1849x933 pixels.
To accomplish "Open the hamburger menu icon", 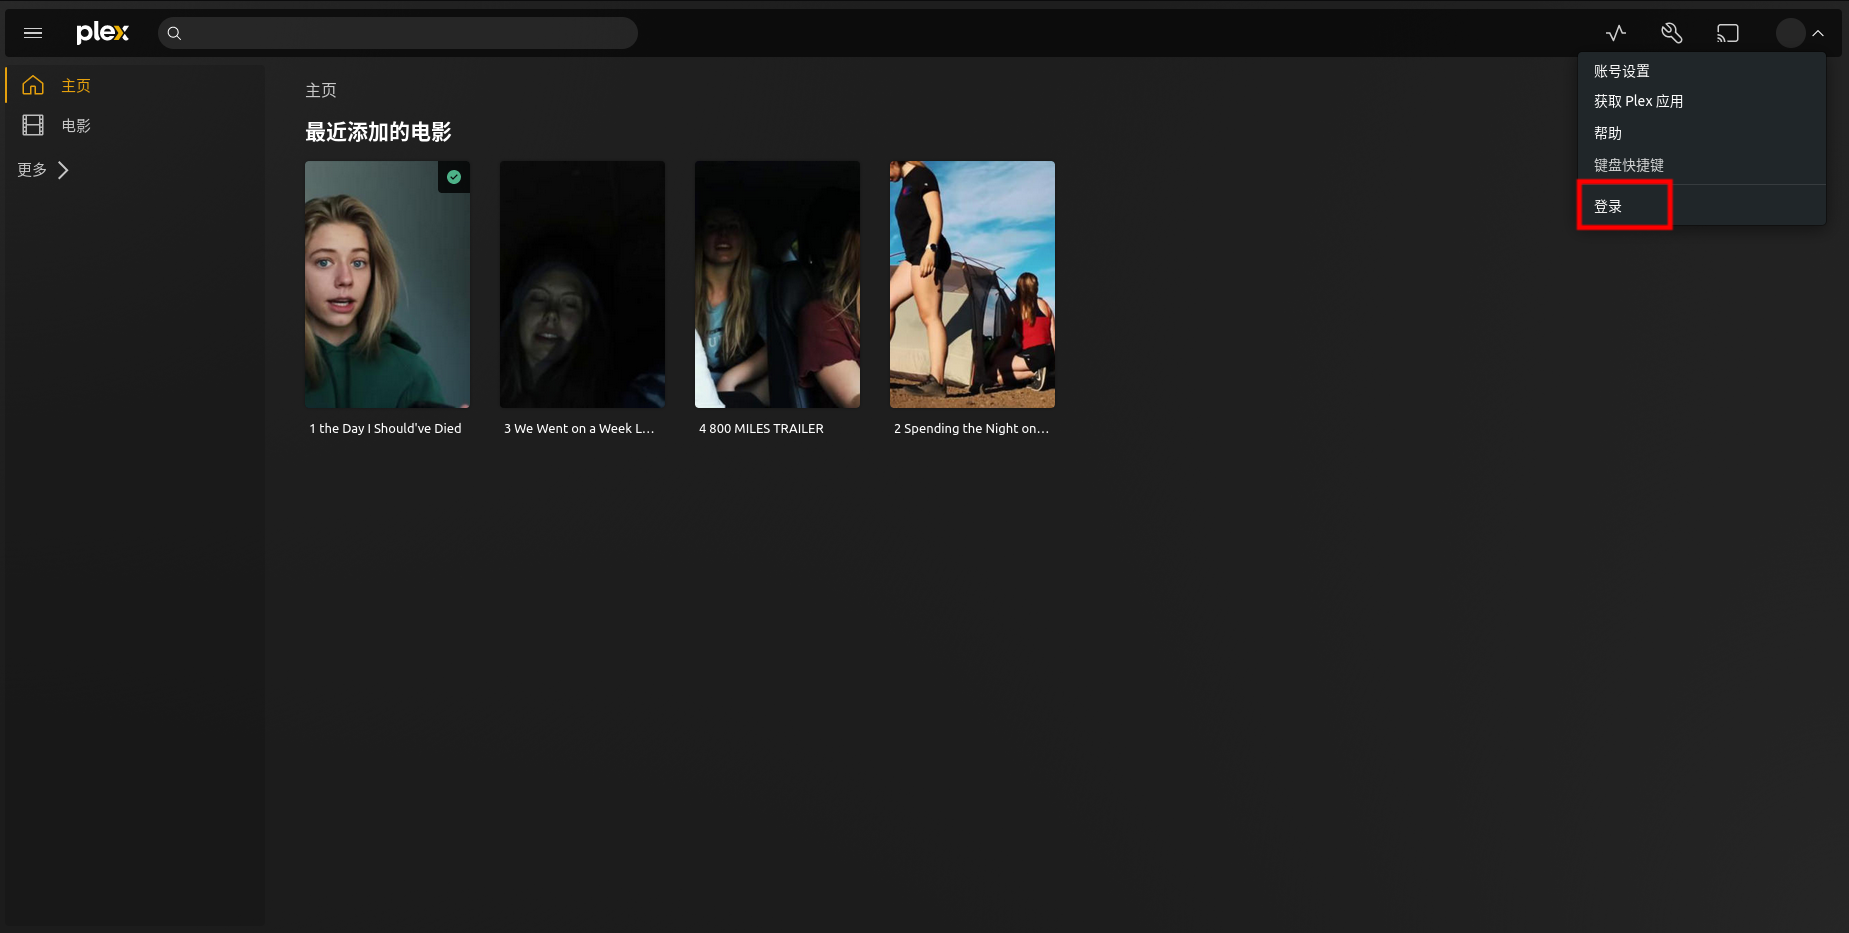I will pyautogui.click(x=33, y=33).
